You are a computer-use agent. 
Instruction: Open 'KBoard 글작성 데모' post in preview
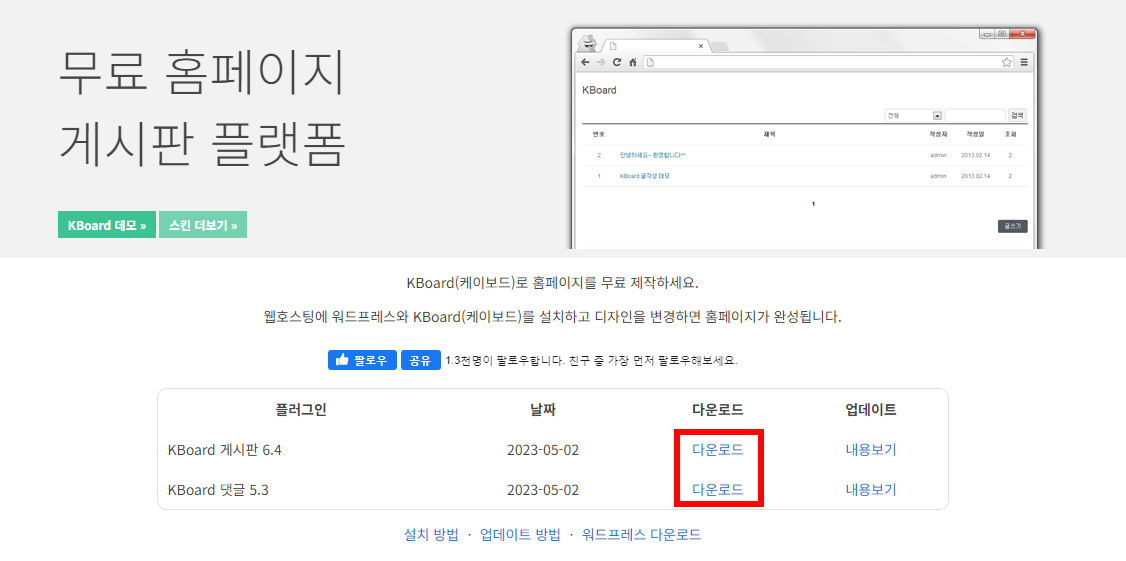coord(644,176)
